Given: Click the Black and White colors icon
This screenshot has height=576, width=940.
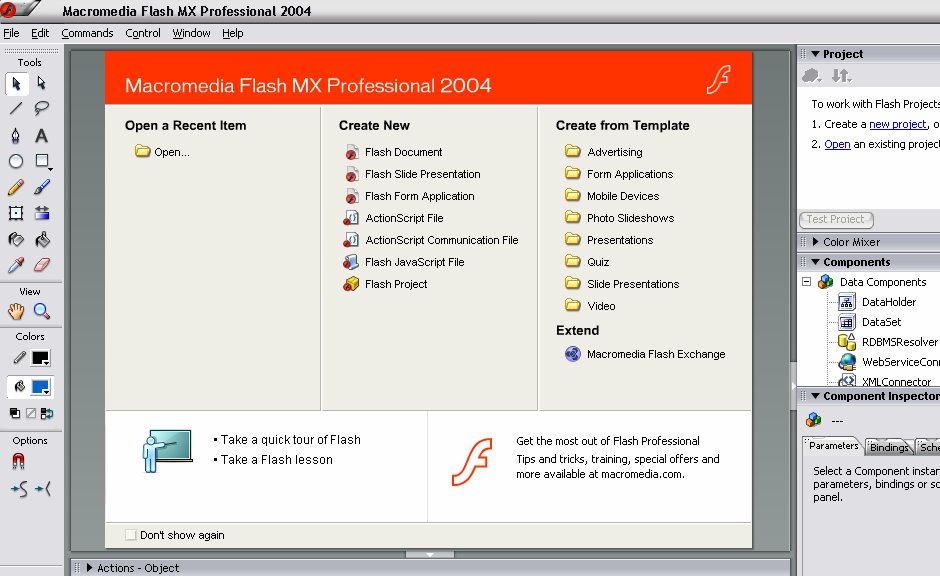Looking at the screenshot, I should click(x=15, y=413).
